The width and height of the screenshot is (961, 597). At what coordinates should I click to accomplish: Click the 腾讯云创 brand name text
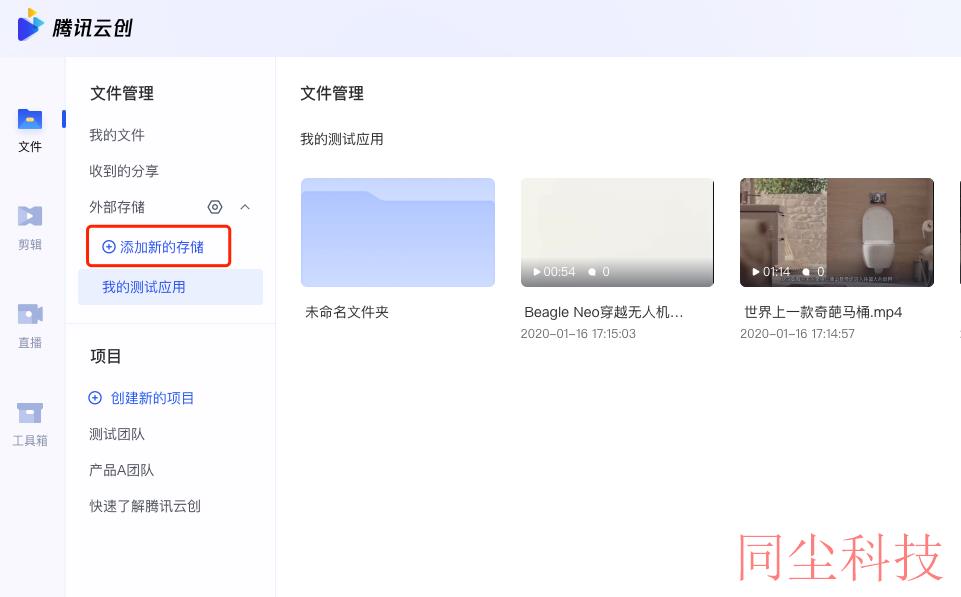click(x=93, y=28)
